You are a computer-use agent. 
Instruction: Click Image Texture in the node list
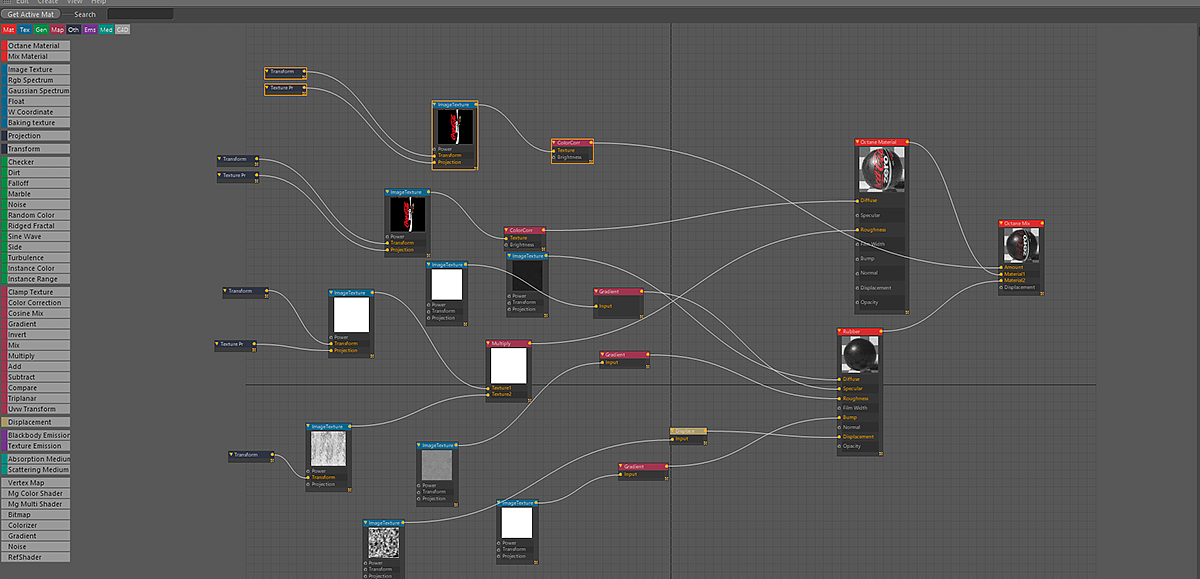[35, 70]
